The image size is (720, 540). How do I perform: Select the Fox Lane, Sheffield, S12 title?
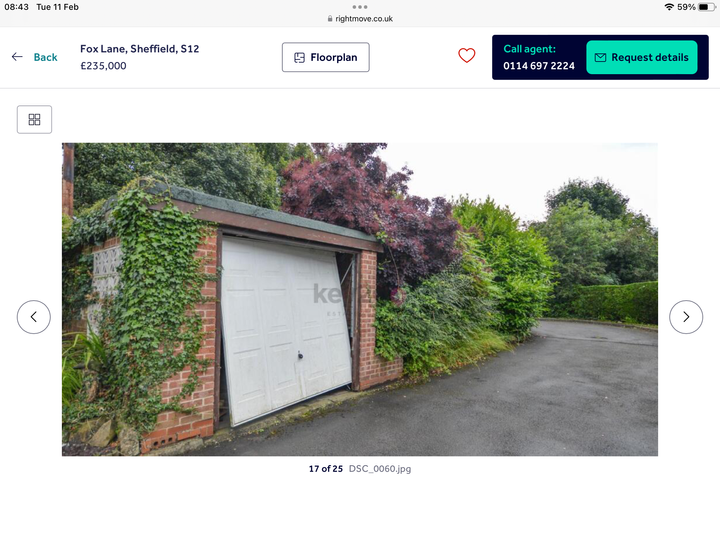coord(140,49)
